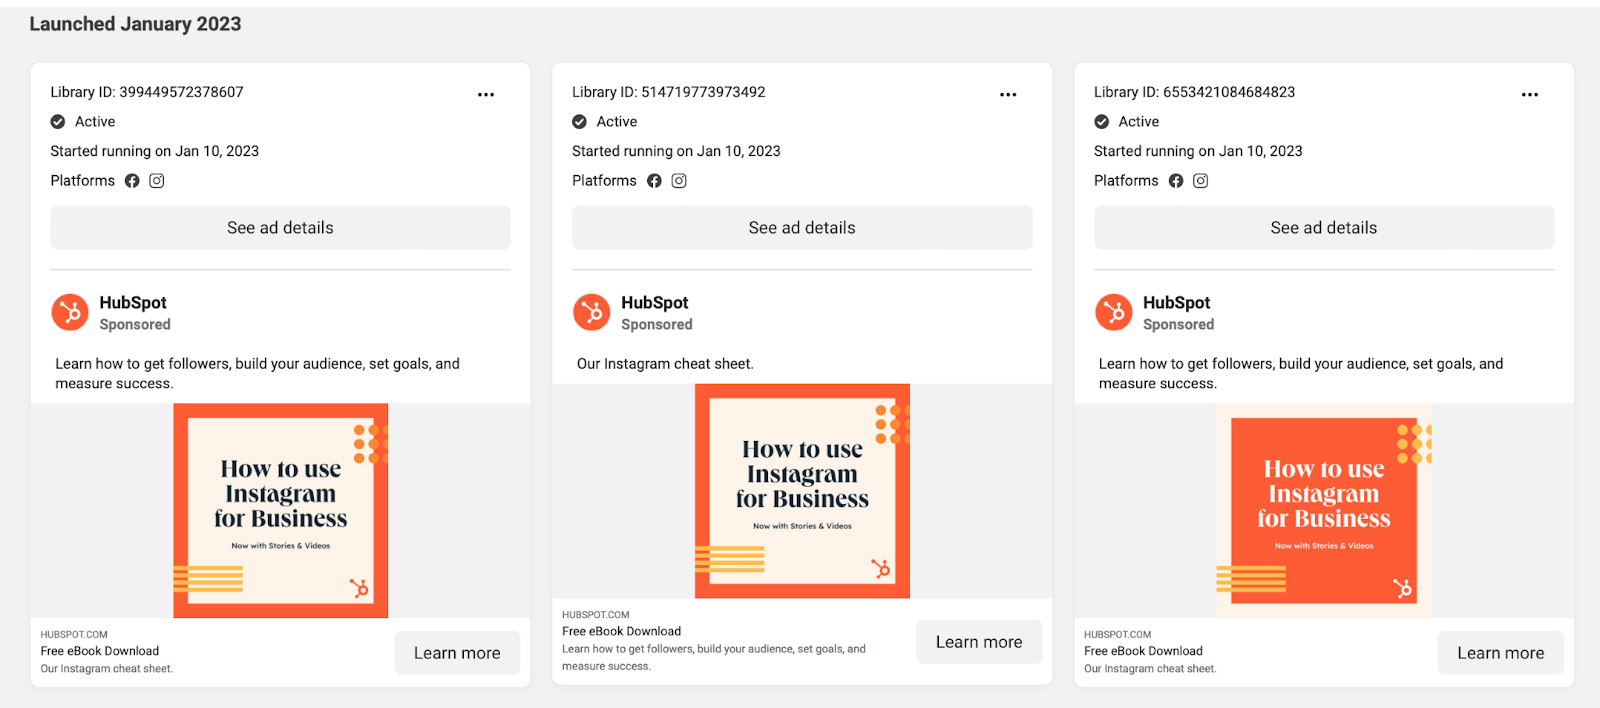Viewport: 1600px width, 708px height.
Task: Click 'Started running on Jan 10, 2023' in ad 399449572378607
Action: (x=155, y=151)
